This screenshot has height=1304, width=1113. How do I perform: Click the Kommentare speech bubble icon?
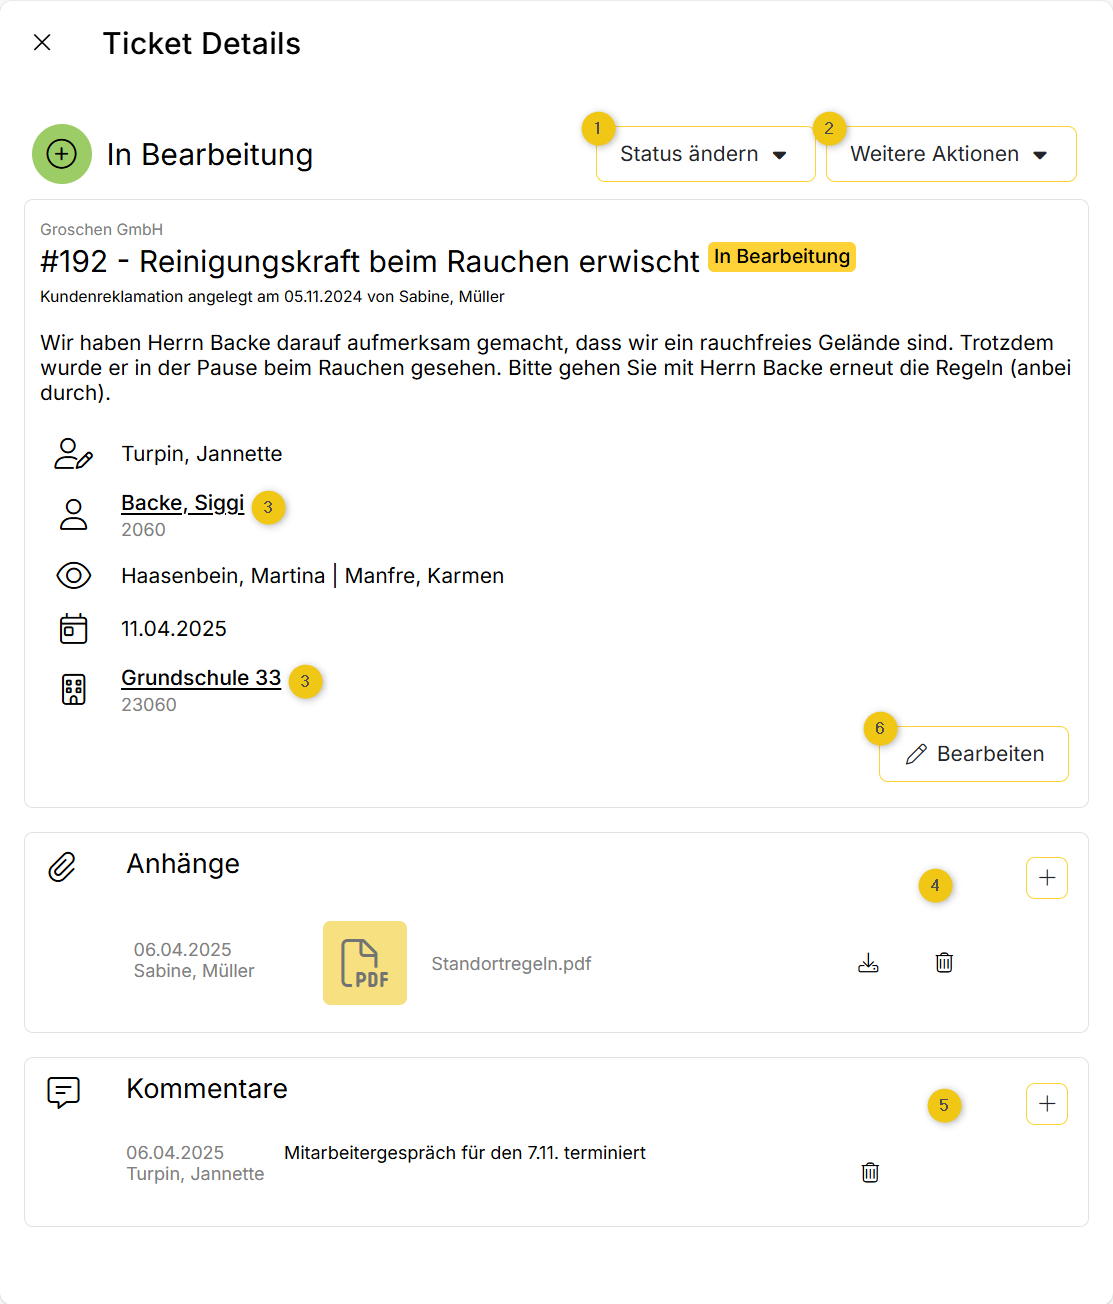click(64, 1092)
